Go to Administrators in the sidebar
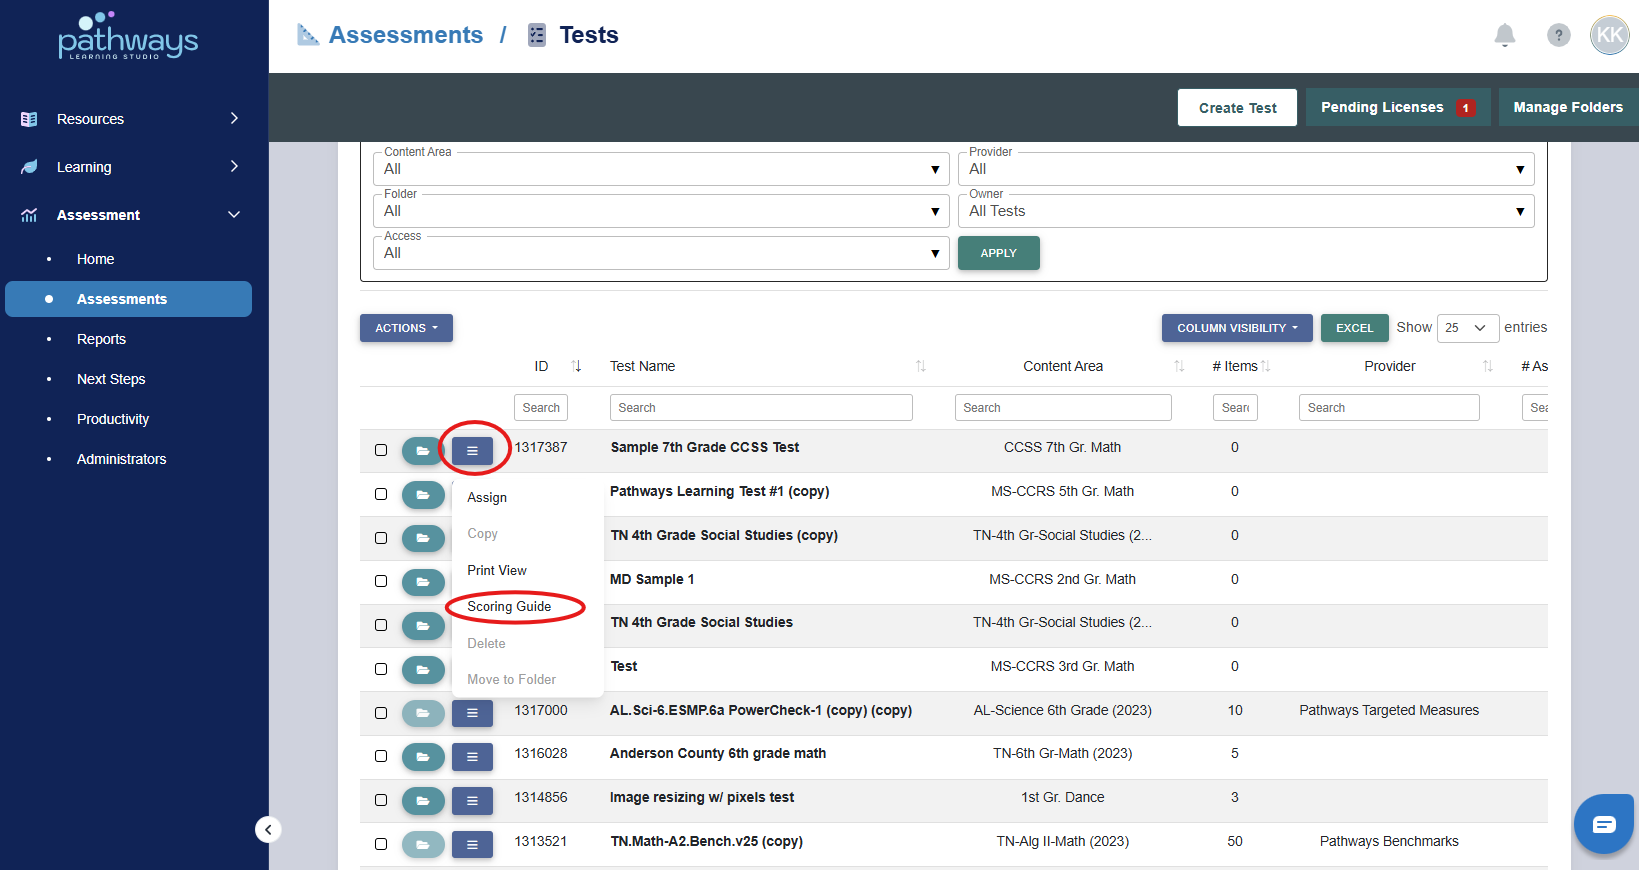The height and width of the screenshot is (870, 1639). (122, 459)
